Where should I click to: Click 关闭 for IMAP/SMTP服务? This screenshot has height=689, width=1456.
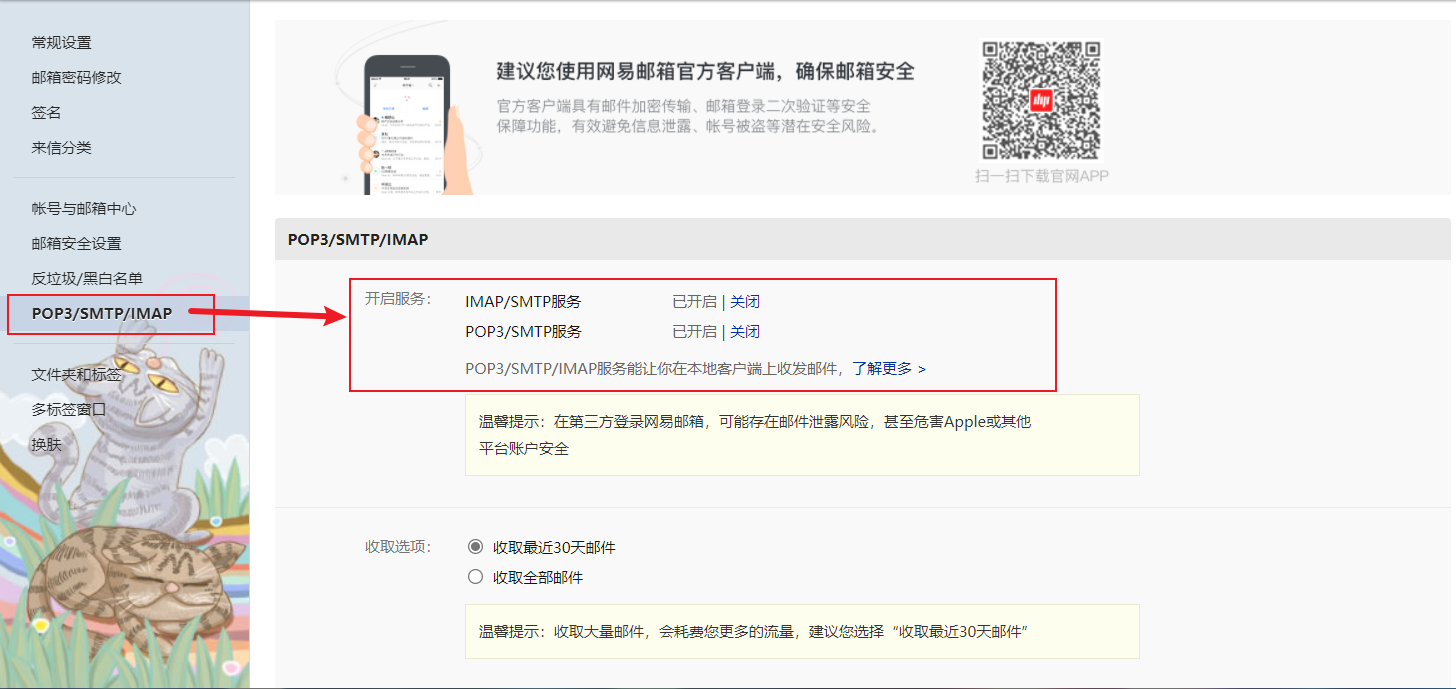745,301
